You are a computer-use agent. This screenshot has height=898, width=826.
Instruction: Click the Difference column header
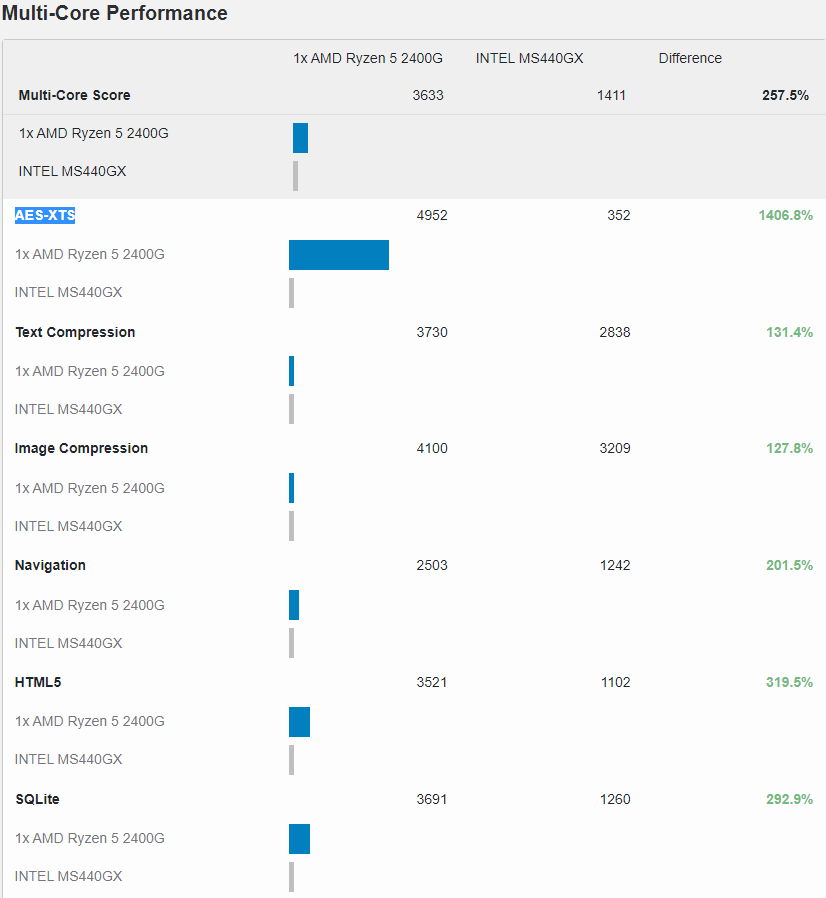pos(690,58)
